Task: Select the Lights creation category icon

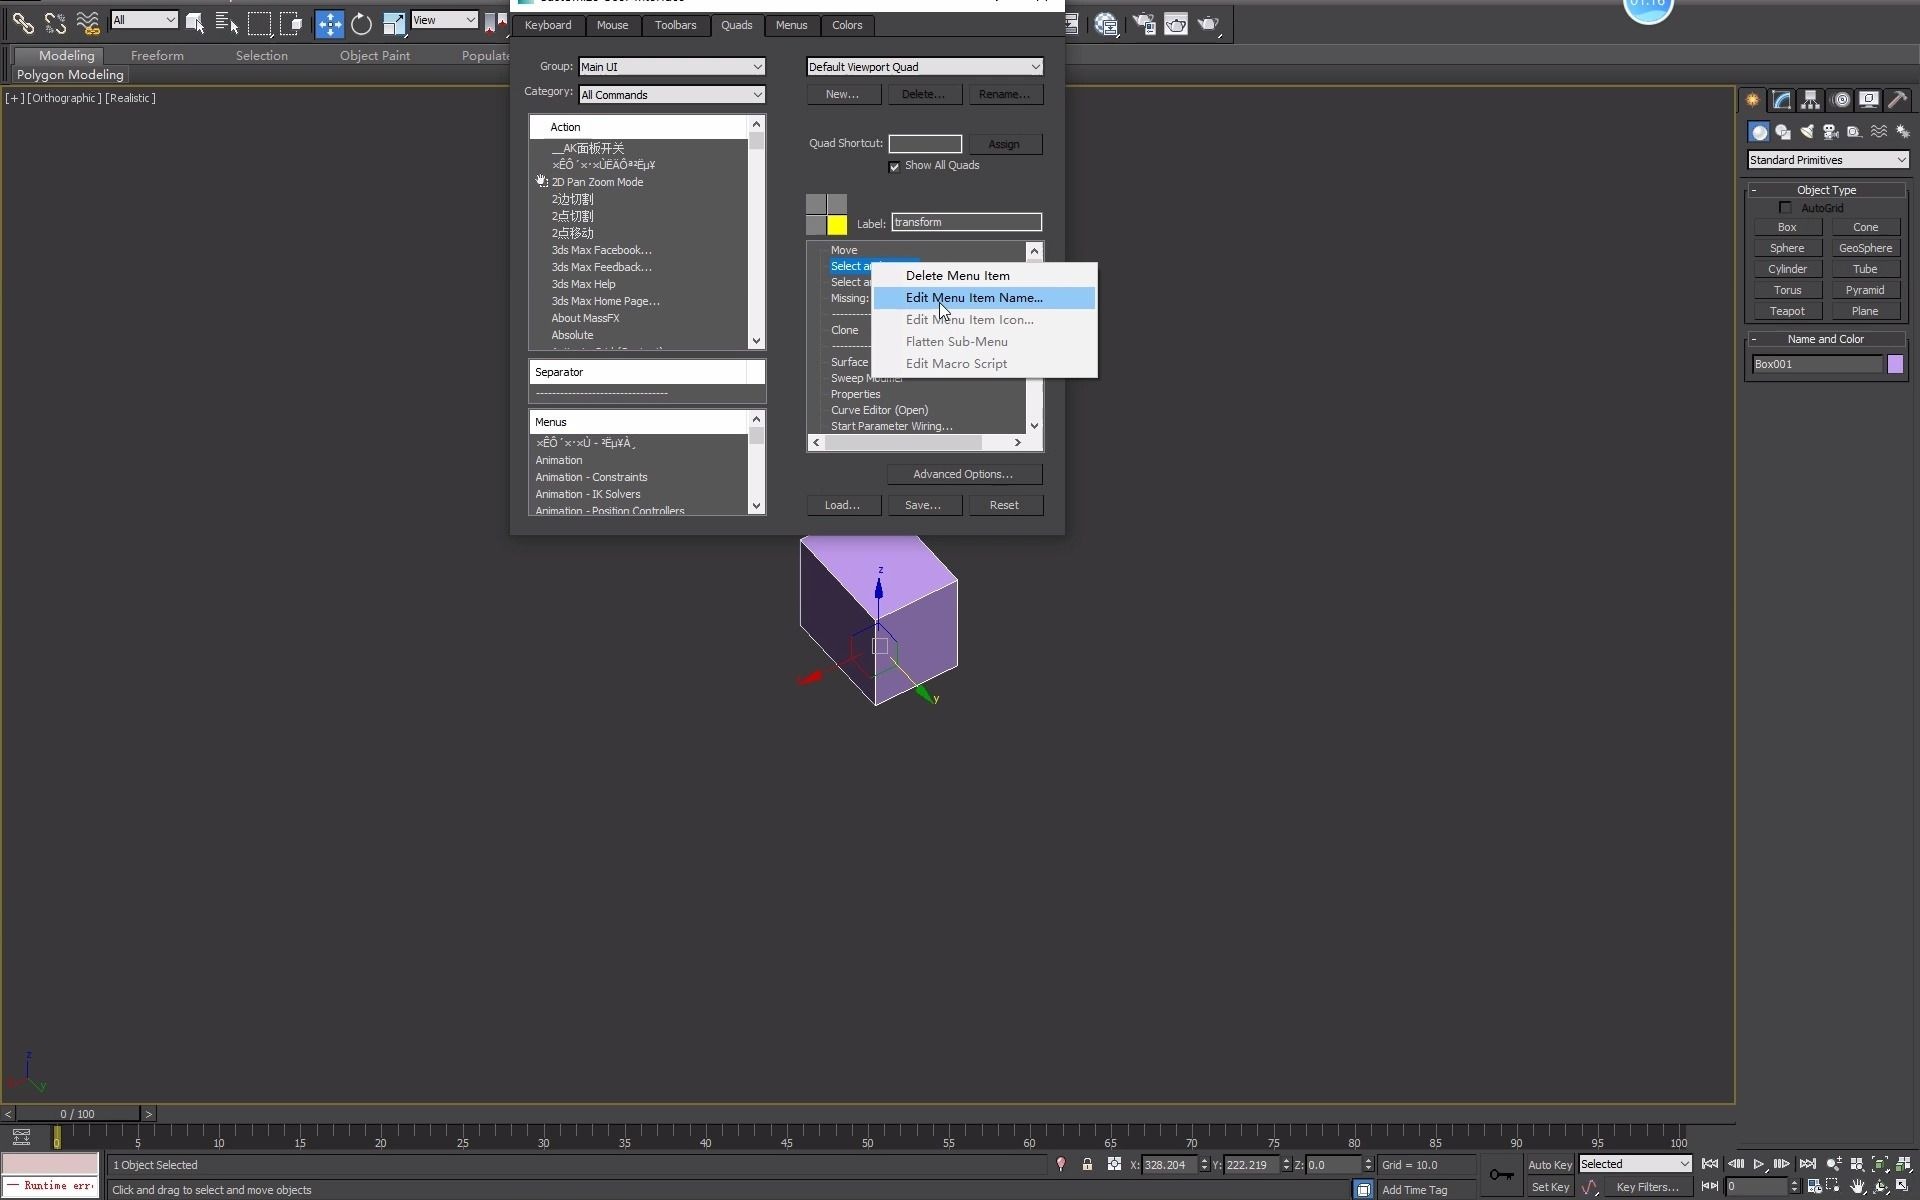Action: pyautogui.click(x=1807, y=132)
